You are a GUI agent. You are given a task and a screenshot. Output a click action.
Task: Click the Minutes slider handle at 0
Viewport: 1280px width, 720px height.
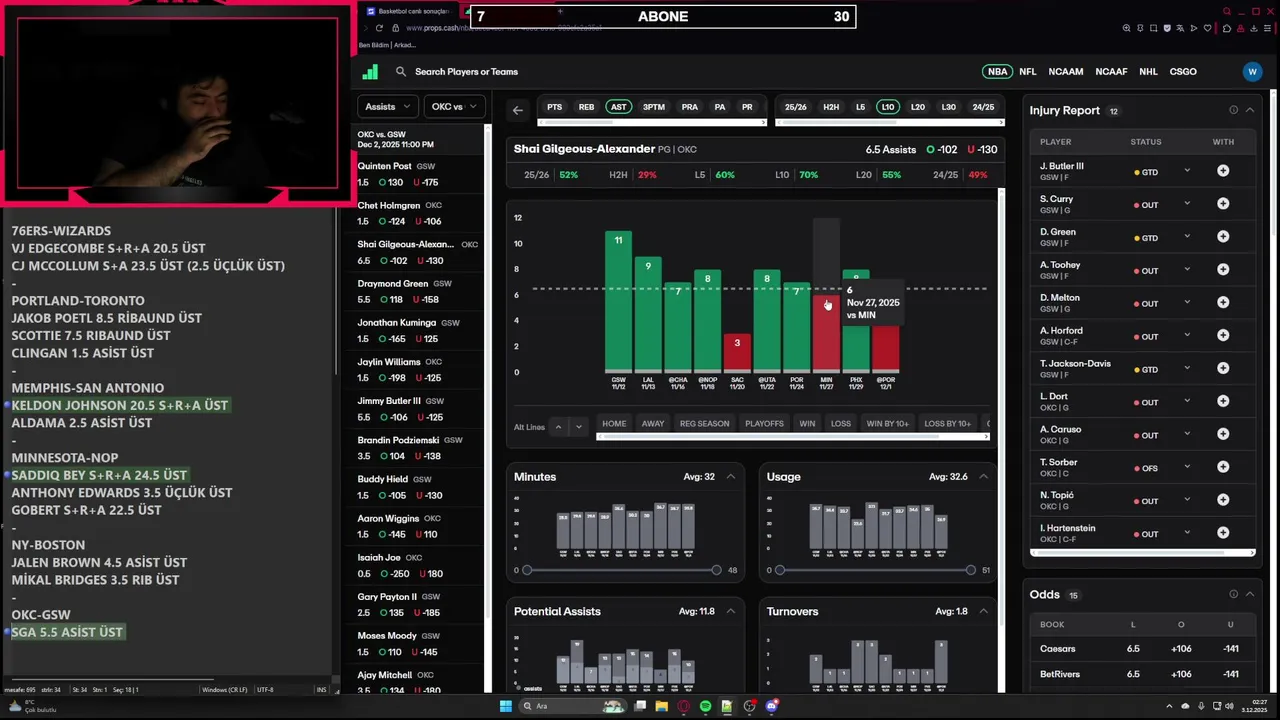[527, 570]
